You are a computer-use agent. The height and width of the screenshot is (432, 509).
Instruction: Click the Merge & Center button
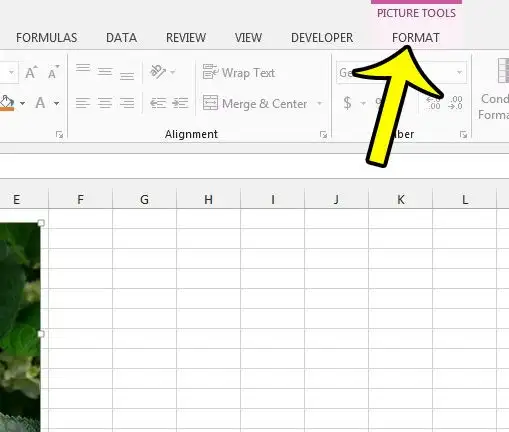click(255, 104)
